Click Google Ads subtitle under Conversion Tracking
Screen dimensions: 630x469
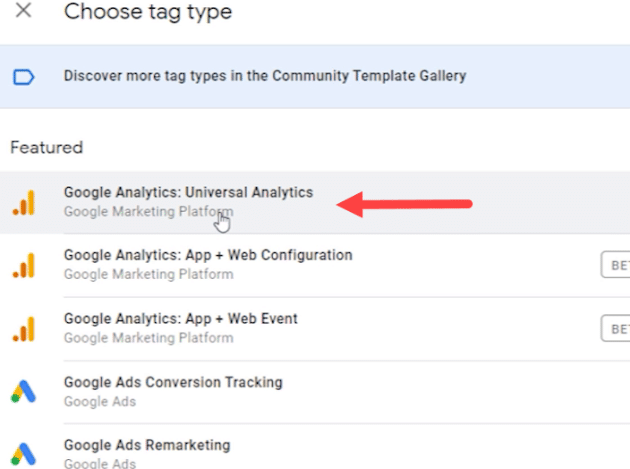pyautogui.click(x=100, y=401)
